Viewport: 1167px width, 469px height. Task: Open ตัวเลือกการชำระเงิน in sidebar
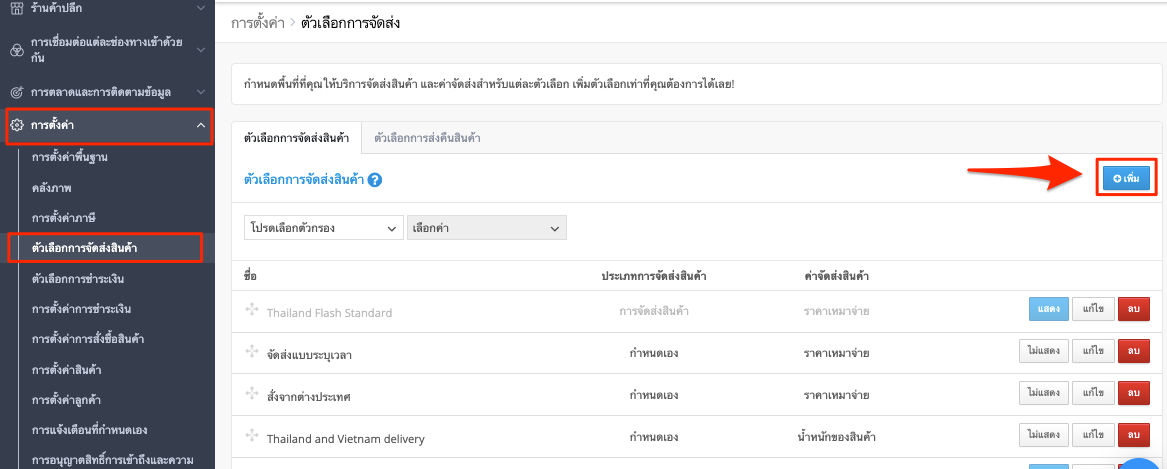(77, 279)
